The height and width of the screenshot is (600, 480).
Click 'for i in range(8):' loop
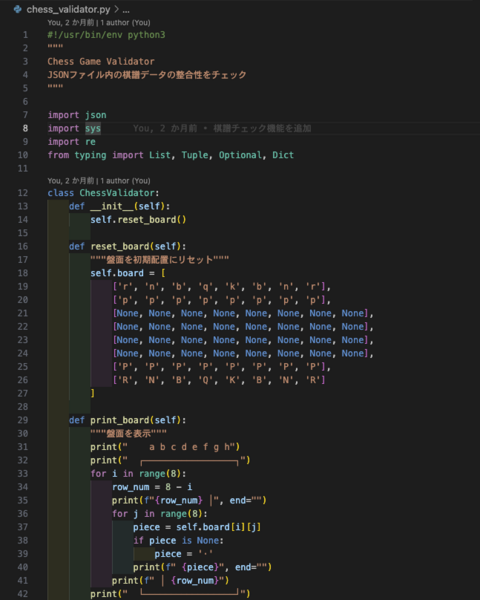[x=138, y=474]
